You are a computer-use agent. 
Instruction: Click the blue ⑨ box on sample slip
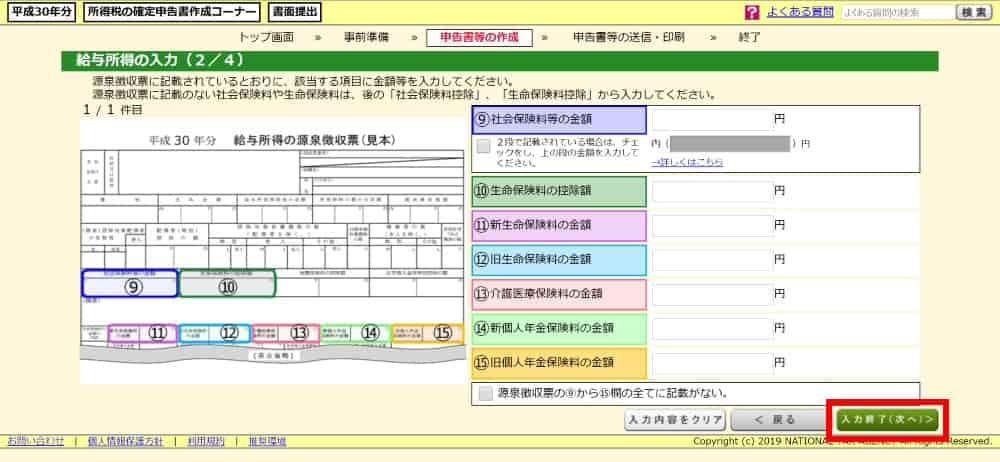[130, 285]
